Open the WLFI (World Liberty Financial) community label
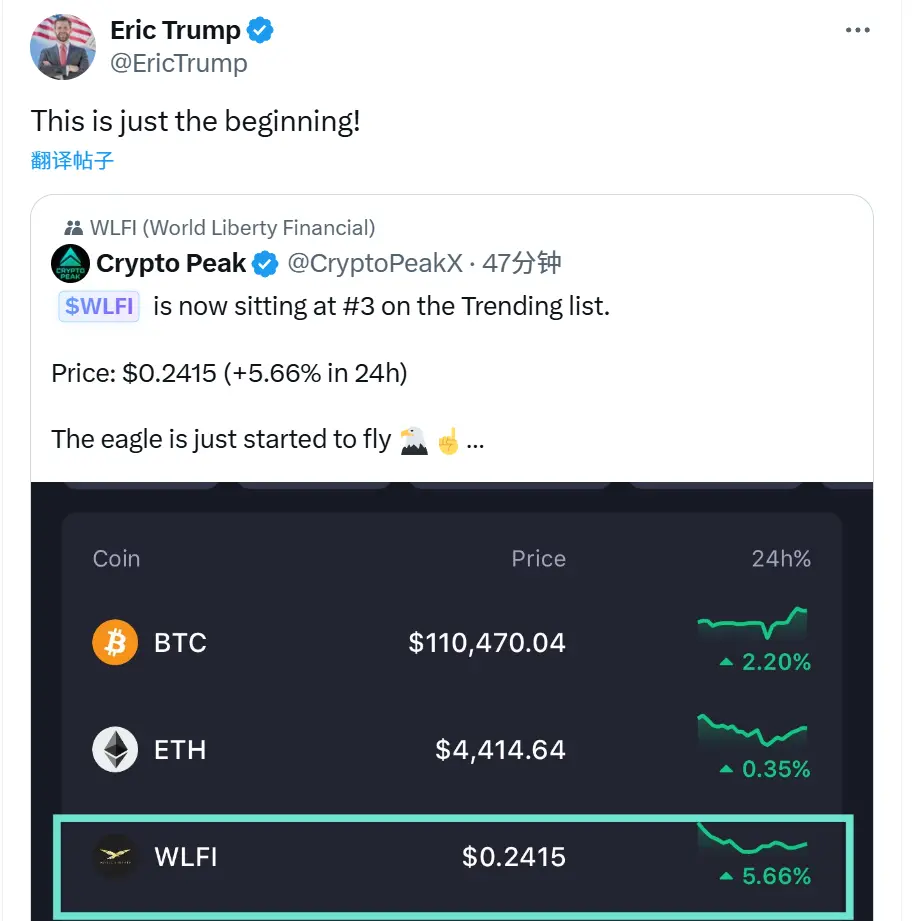The height and width of the screenshot is (921, 923). (232, 228)
